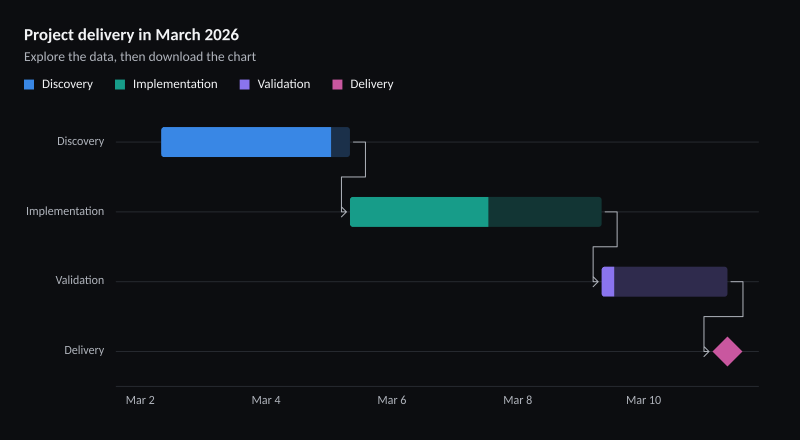The height and width of the screenshot is (440, 800).
Task: Click the pink Delivery legend swatch
Action: pos(337,85)
